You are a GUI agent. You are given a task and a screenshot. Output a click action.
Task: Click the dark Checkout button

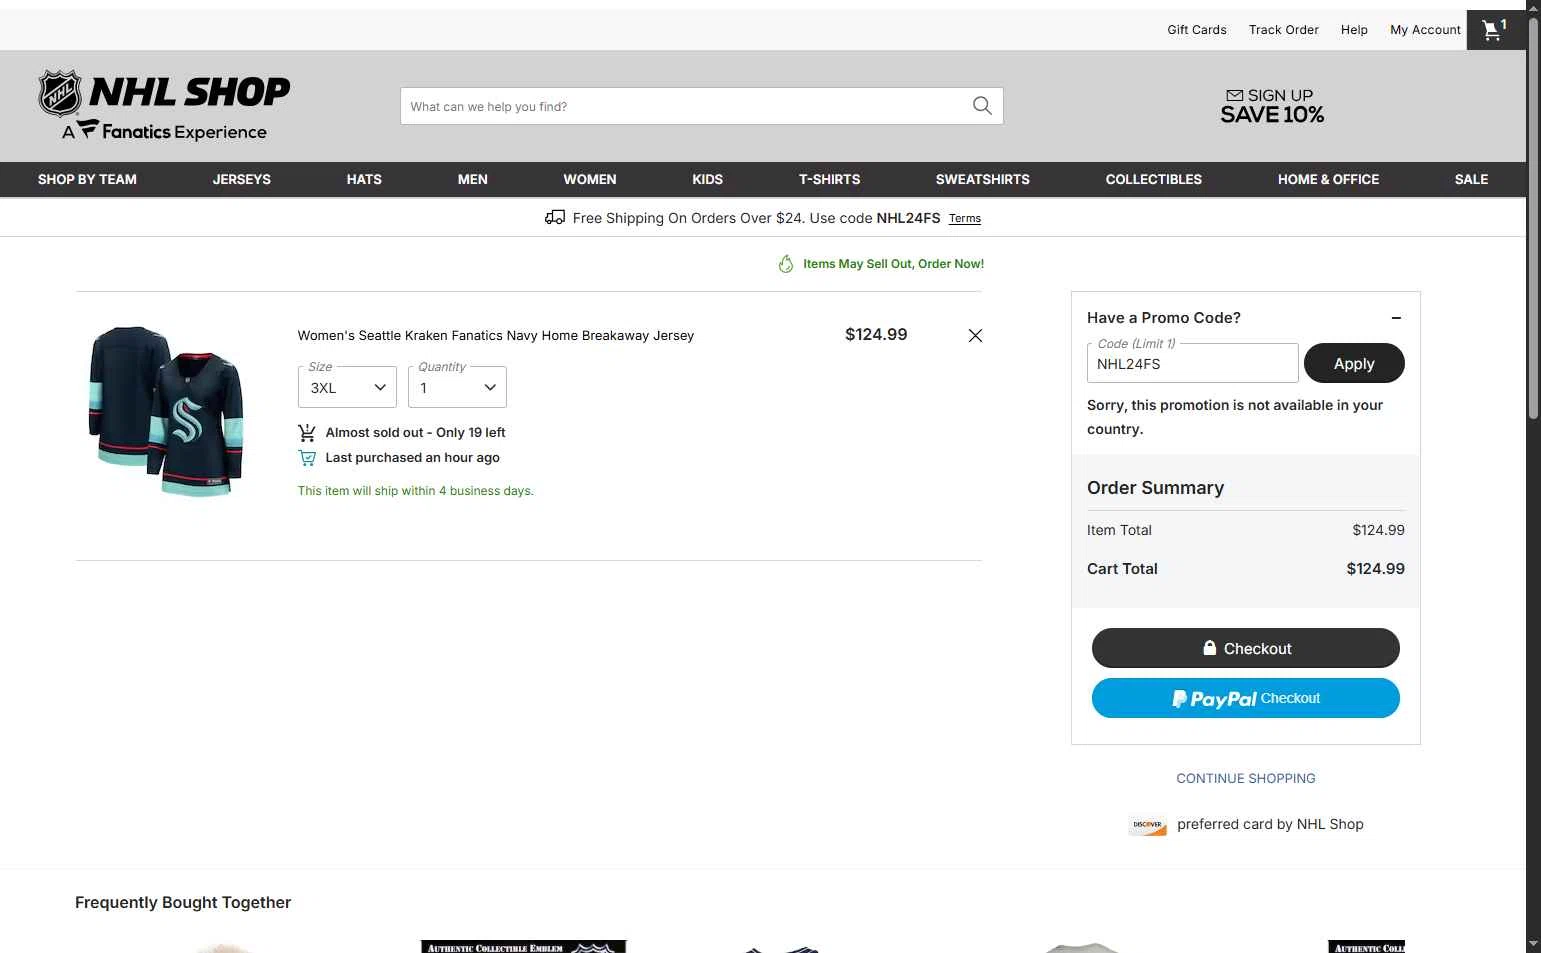coord(1246,648)
